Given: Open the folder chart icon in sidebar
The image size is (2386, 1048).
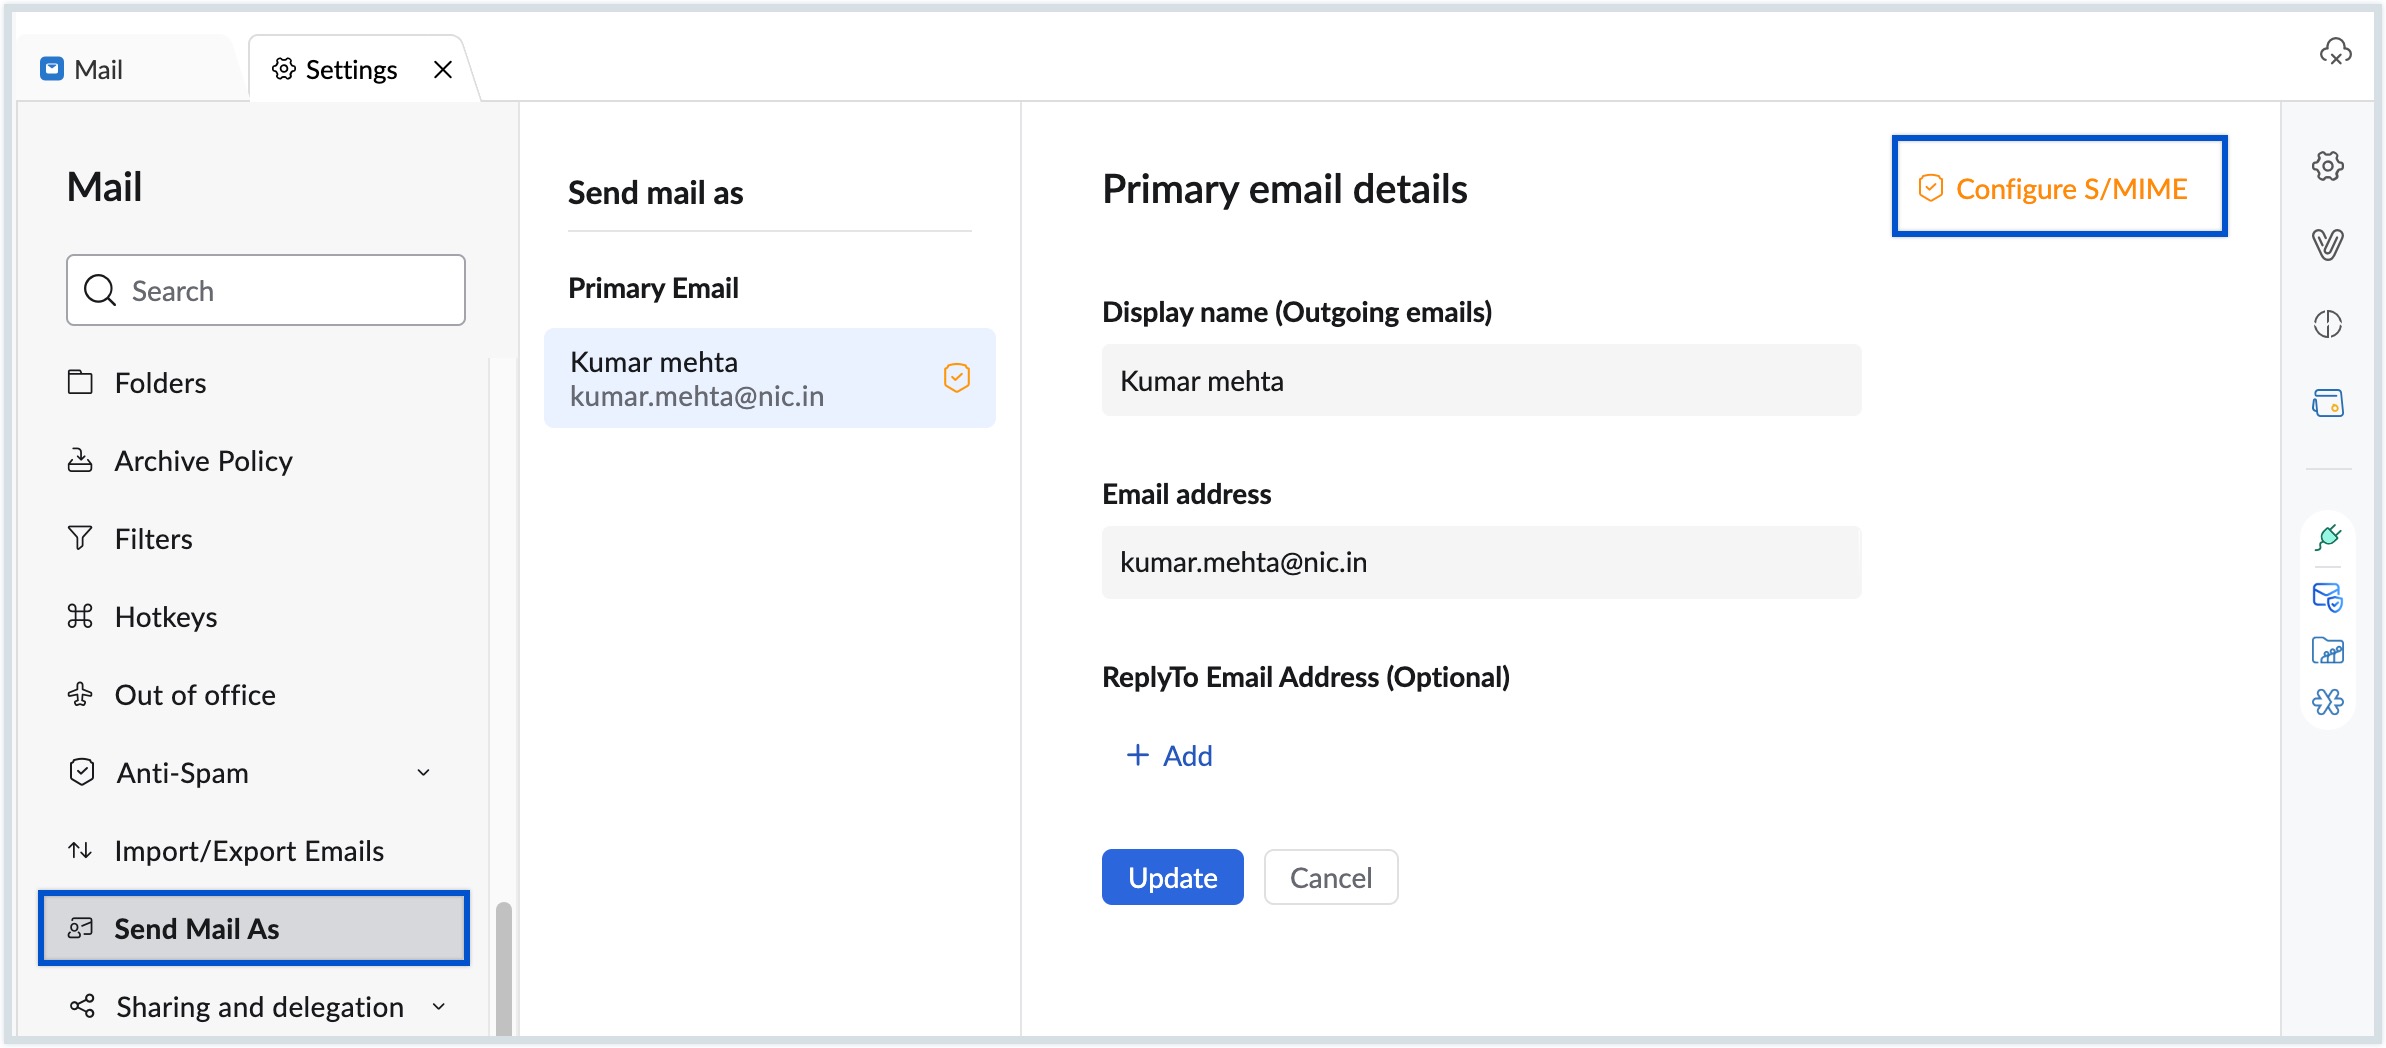Looking at the screenshot, I should click(x=2327, y=651).
